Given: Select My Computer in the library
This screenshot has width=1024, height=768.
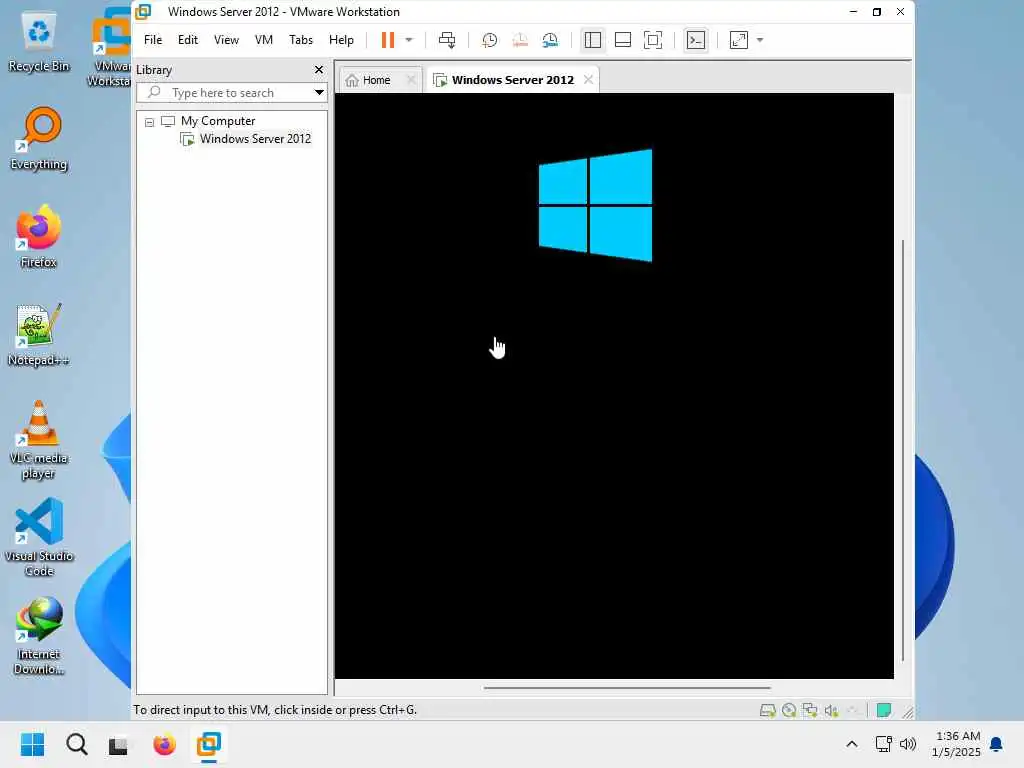Looking at the screenshot, I should click(218, 121).
